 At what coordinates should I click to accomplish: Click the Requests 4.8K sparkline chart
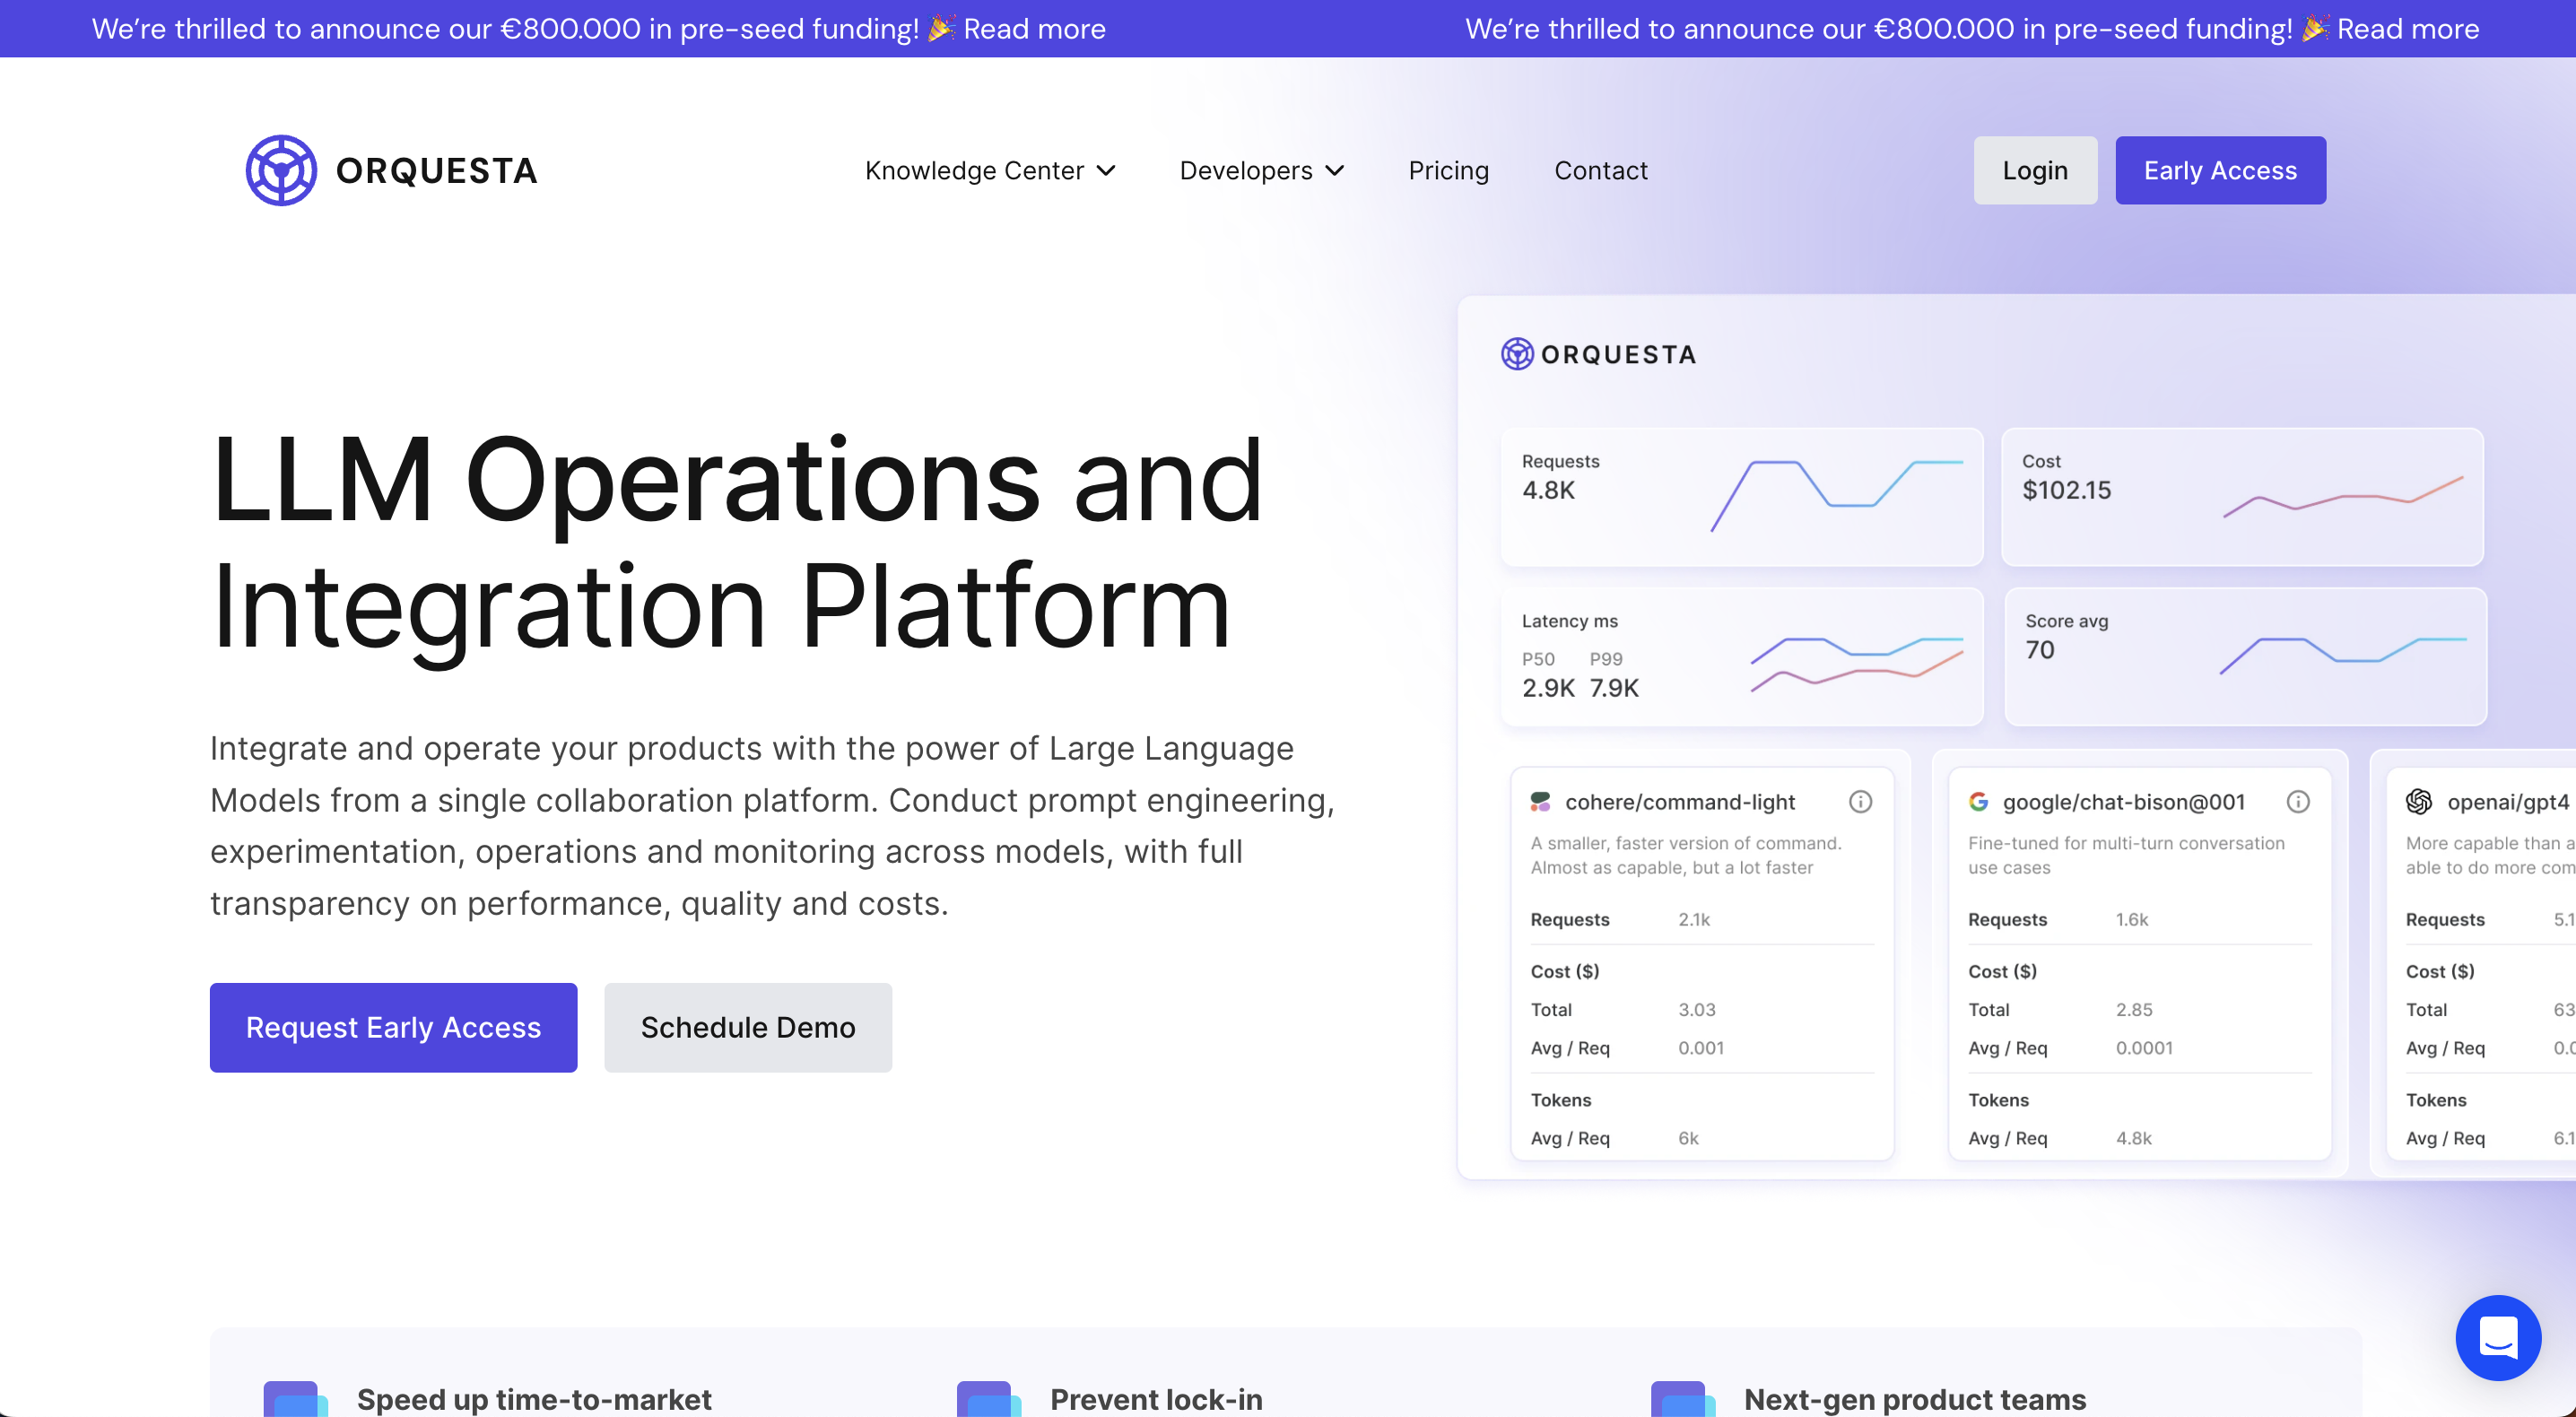coord(1836,496)
